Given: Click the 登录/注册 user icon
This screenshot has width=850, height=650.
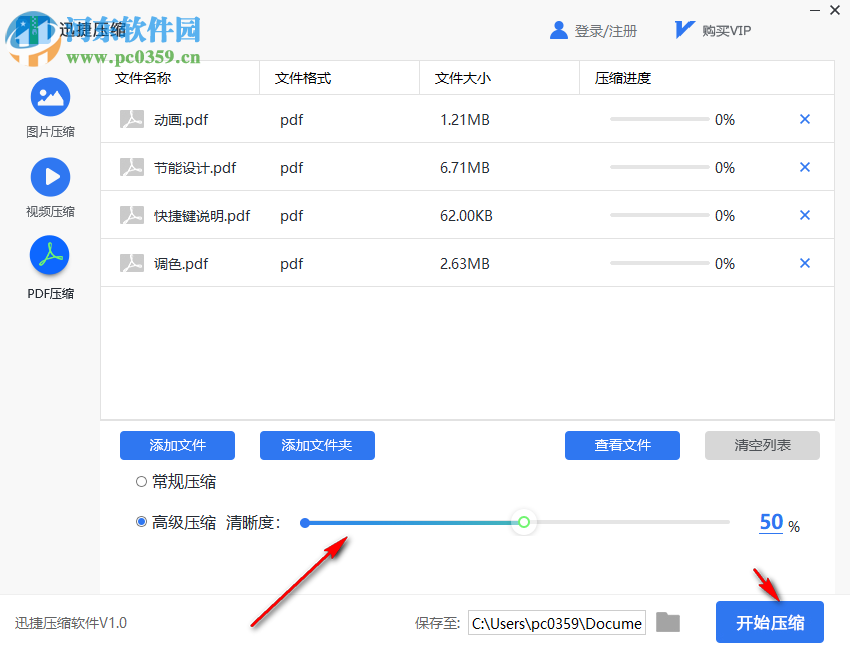Looking at the screenshot, I should [x=558, y=30].
